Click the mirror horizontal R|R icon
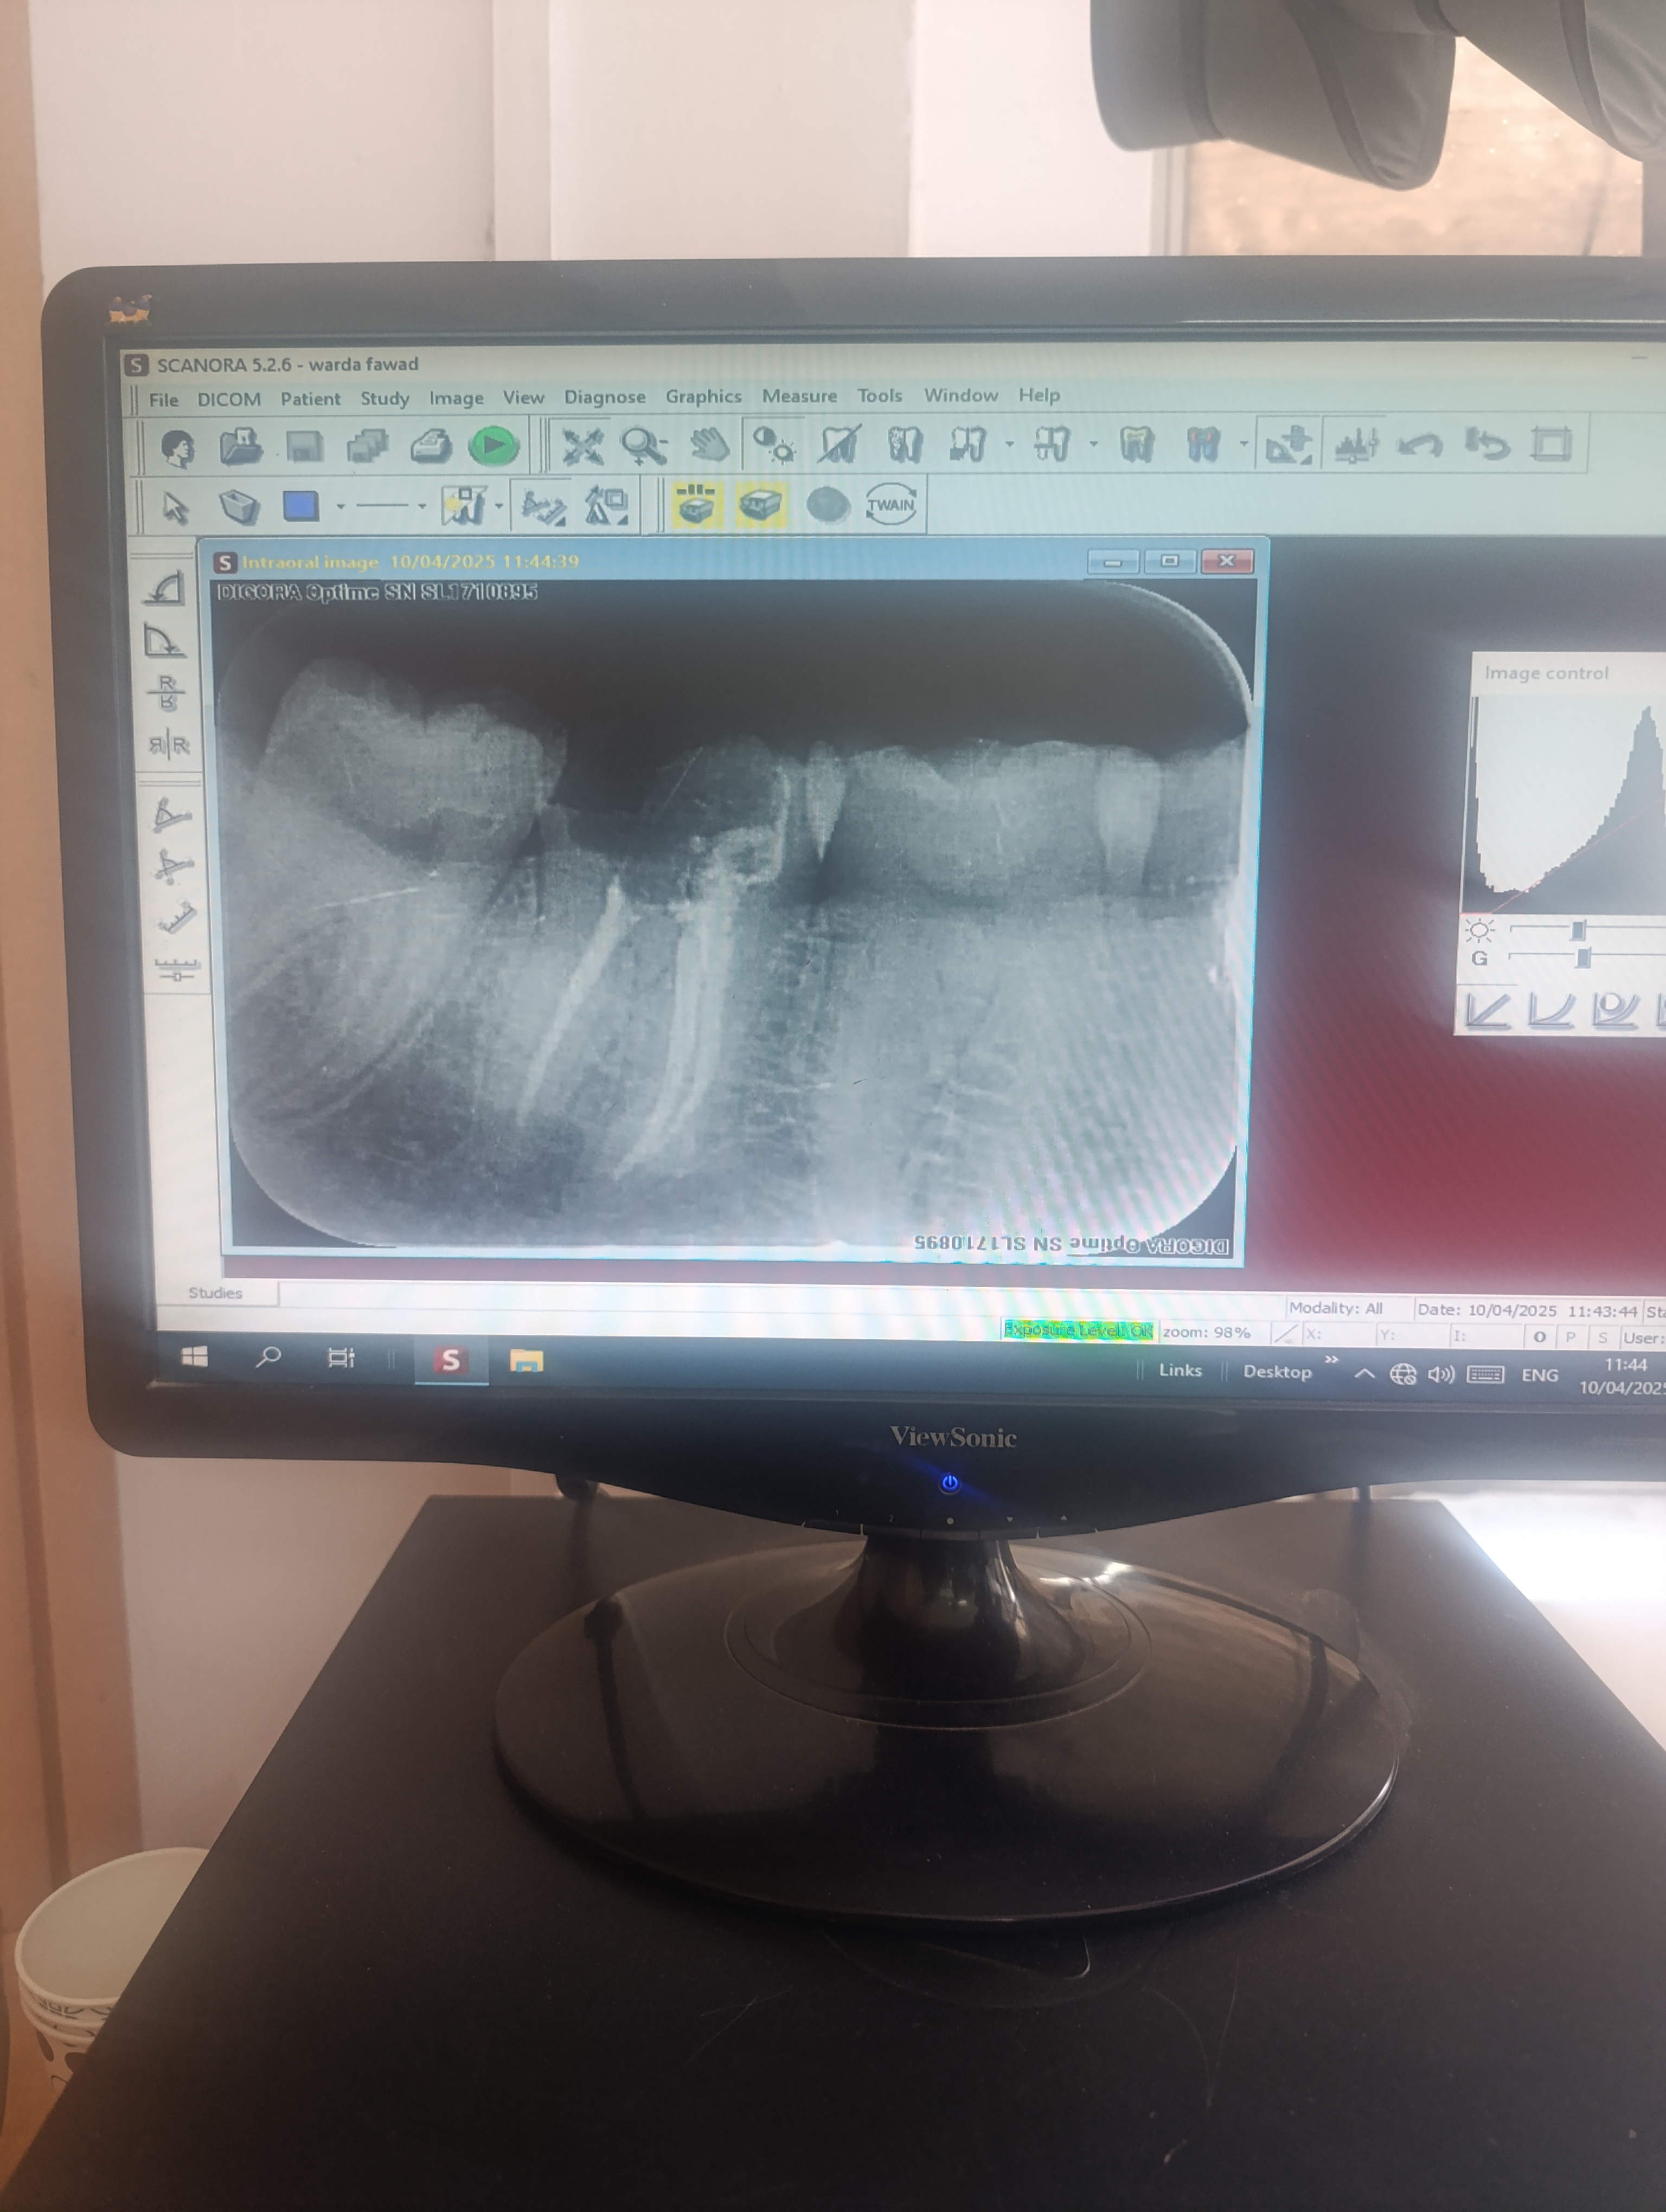 (x=169, y=745)
